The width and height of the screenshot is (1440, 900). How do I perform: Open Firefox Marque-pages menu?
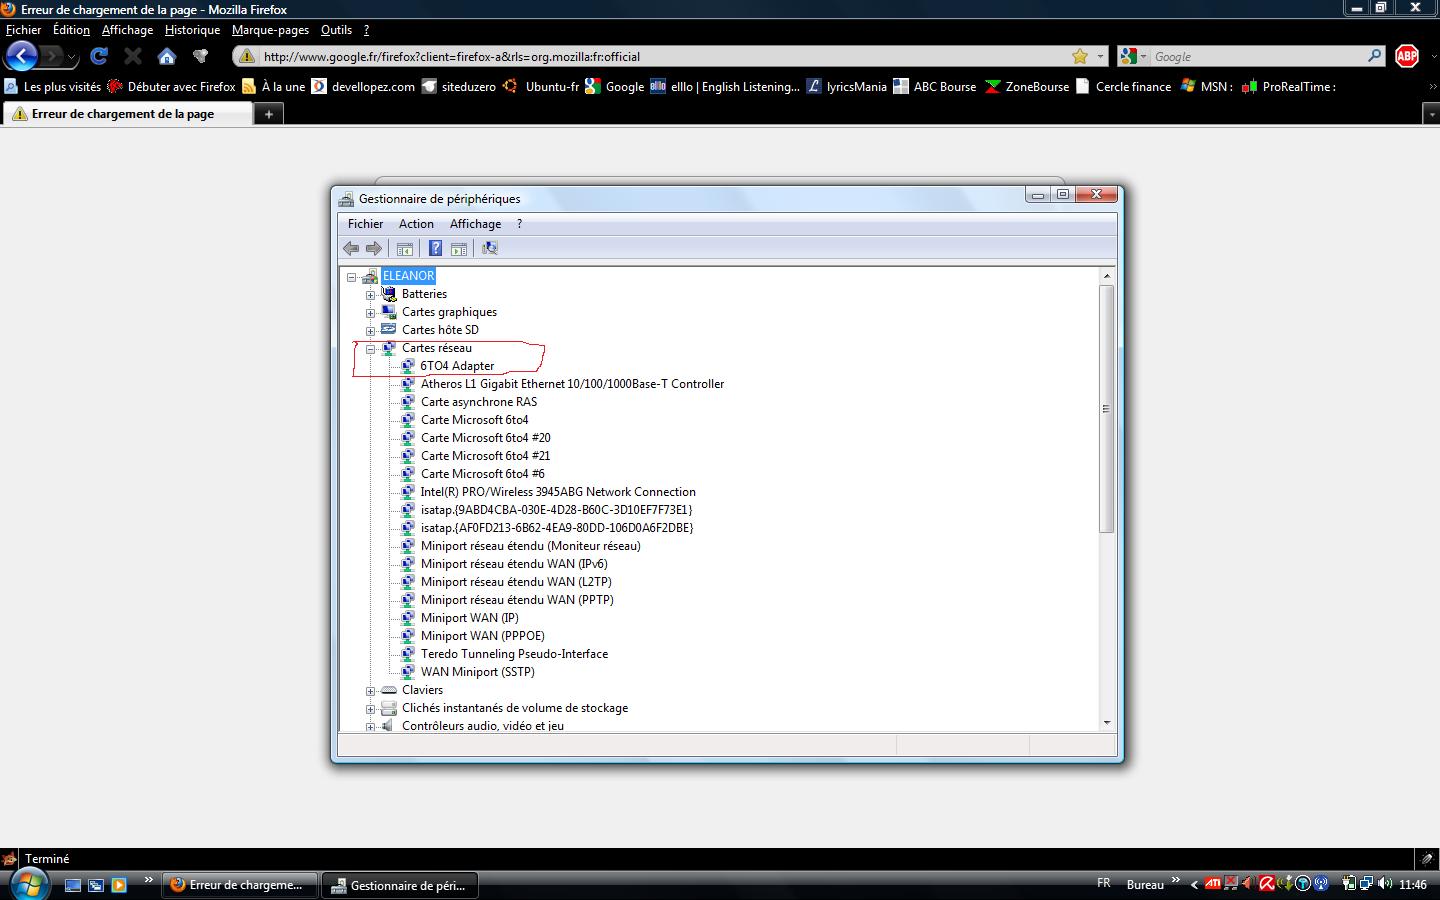(270, 30)
